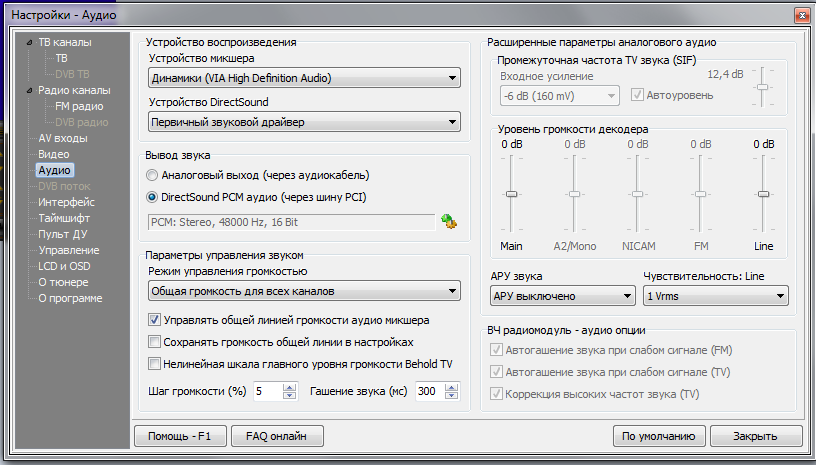
Task: Open the АРУ звука dropdown
Action: pyautogui.click(x=563, y=296)
